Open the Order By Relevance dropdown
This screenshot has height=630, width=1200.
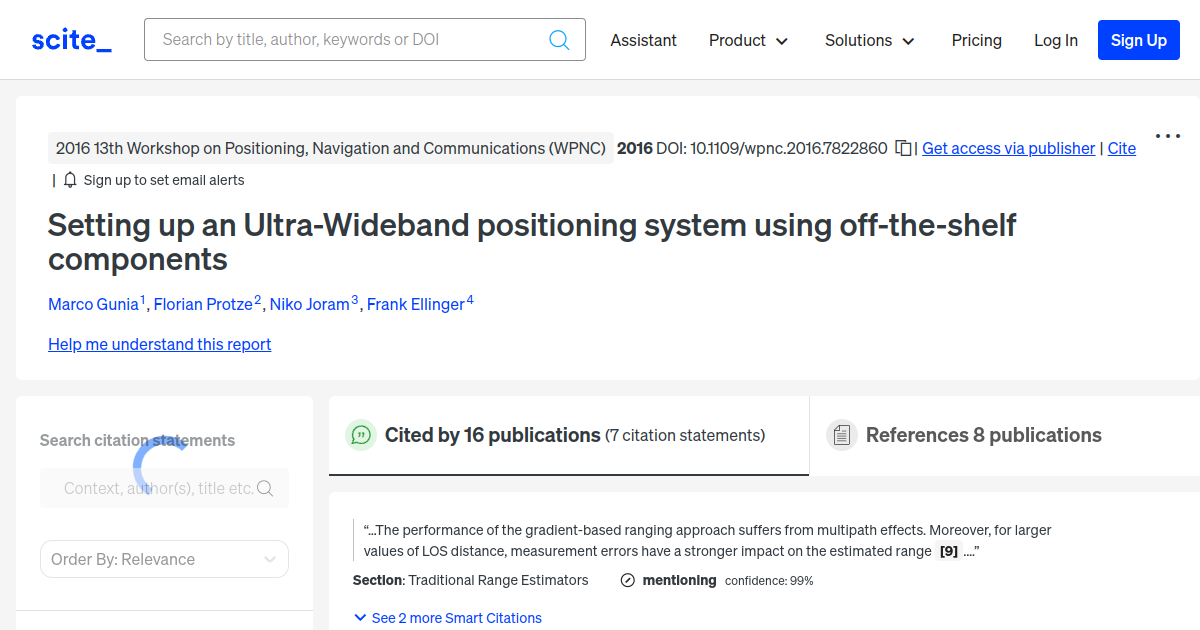point(163,559)
